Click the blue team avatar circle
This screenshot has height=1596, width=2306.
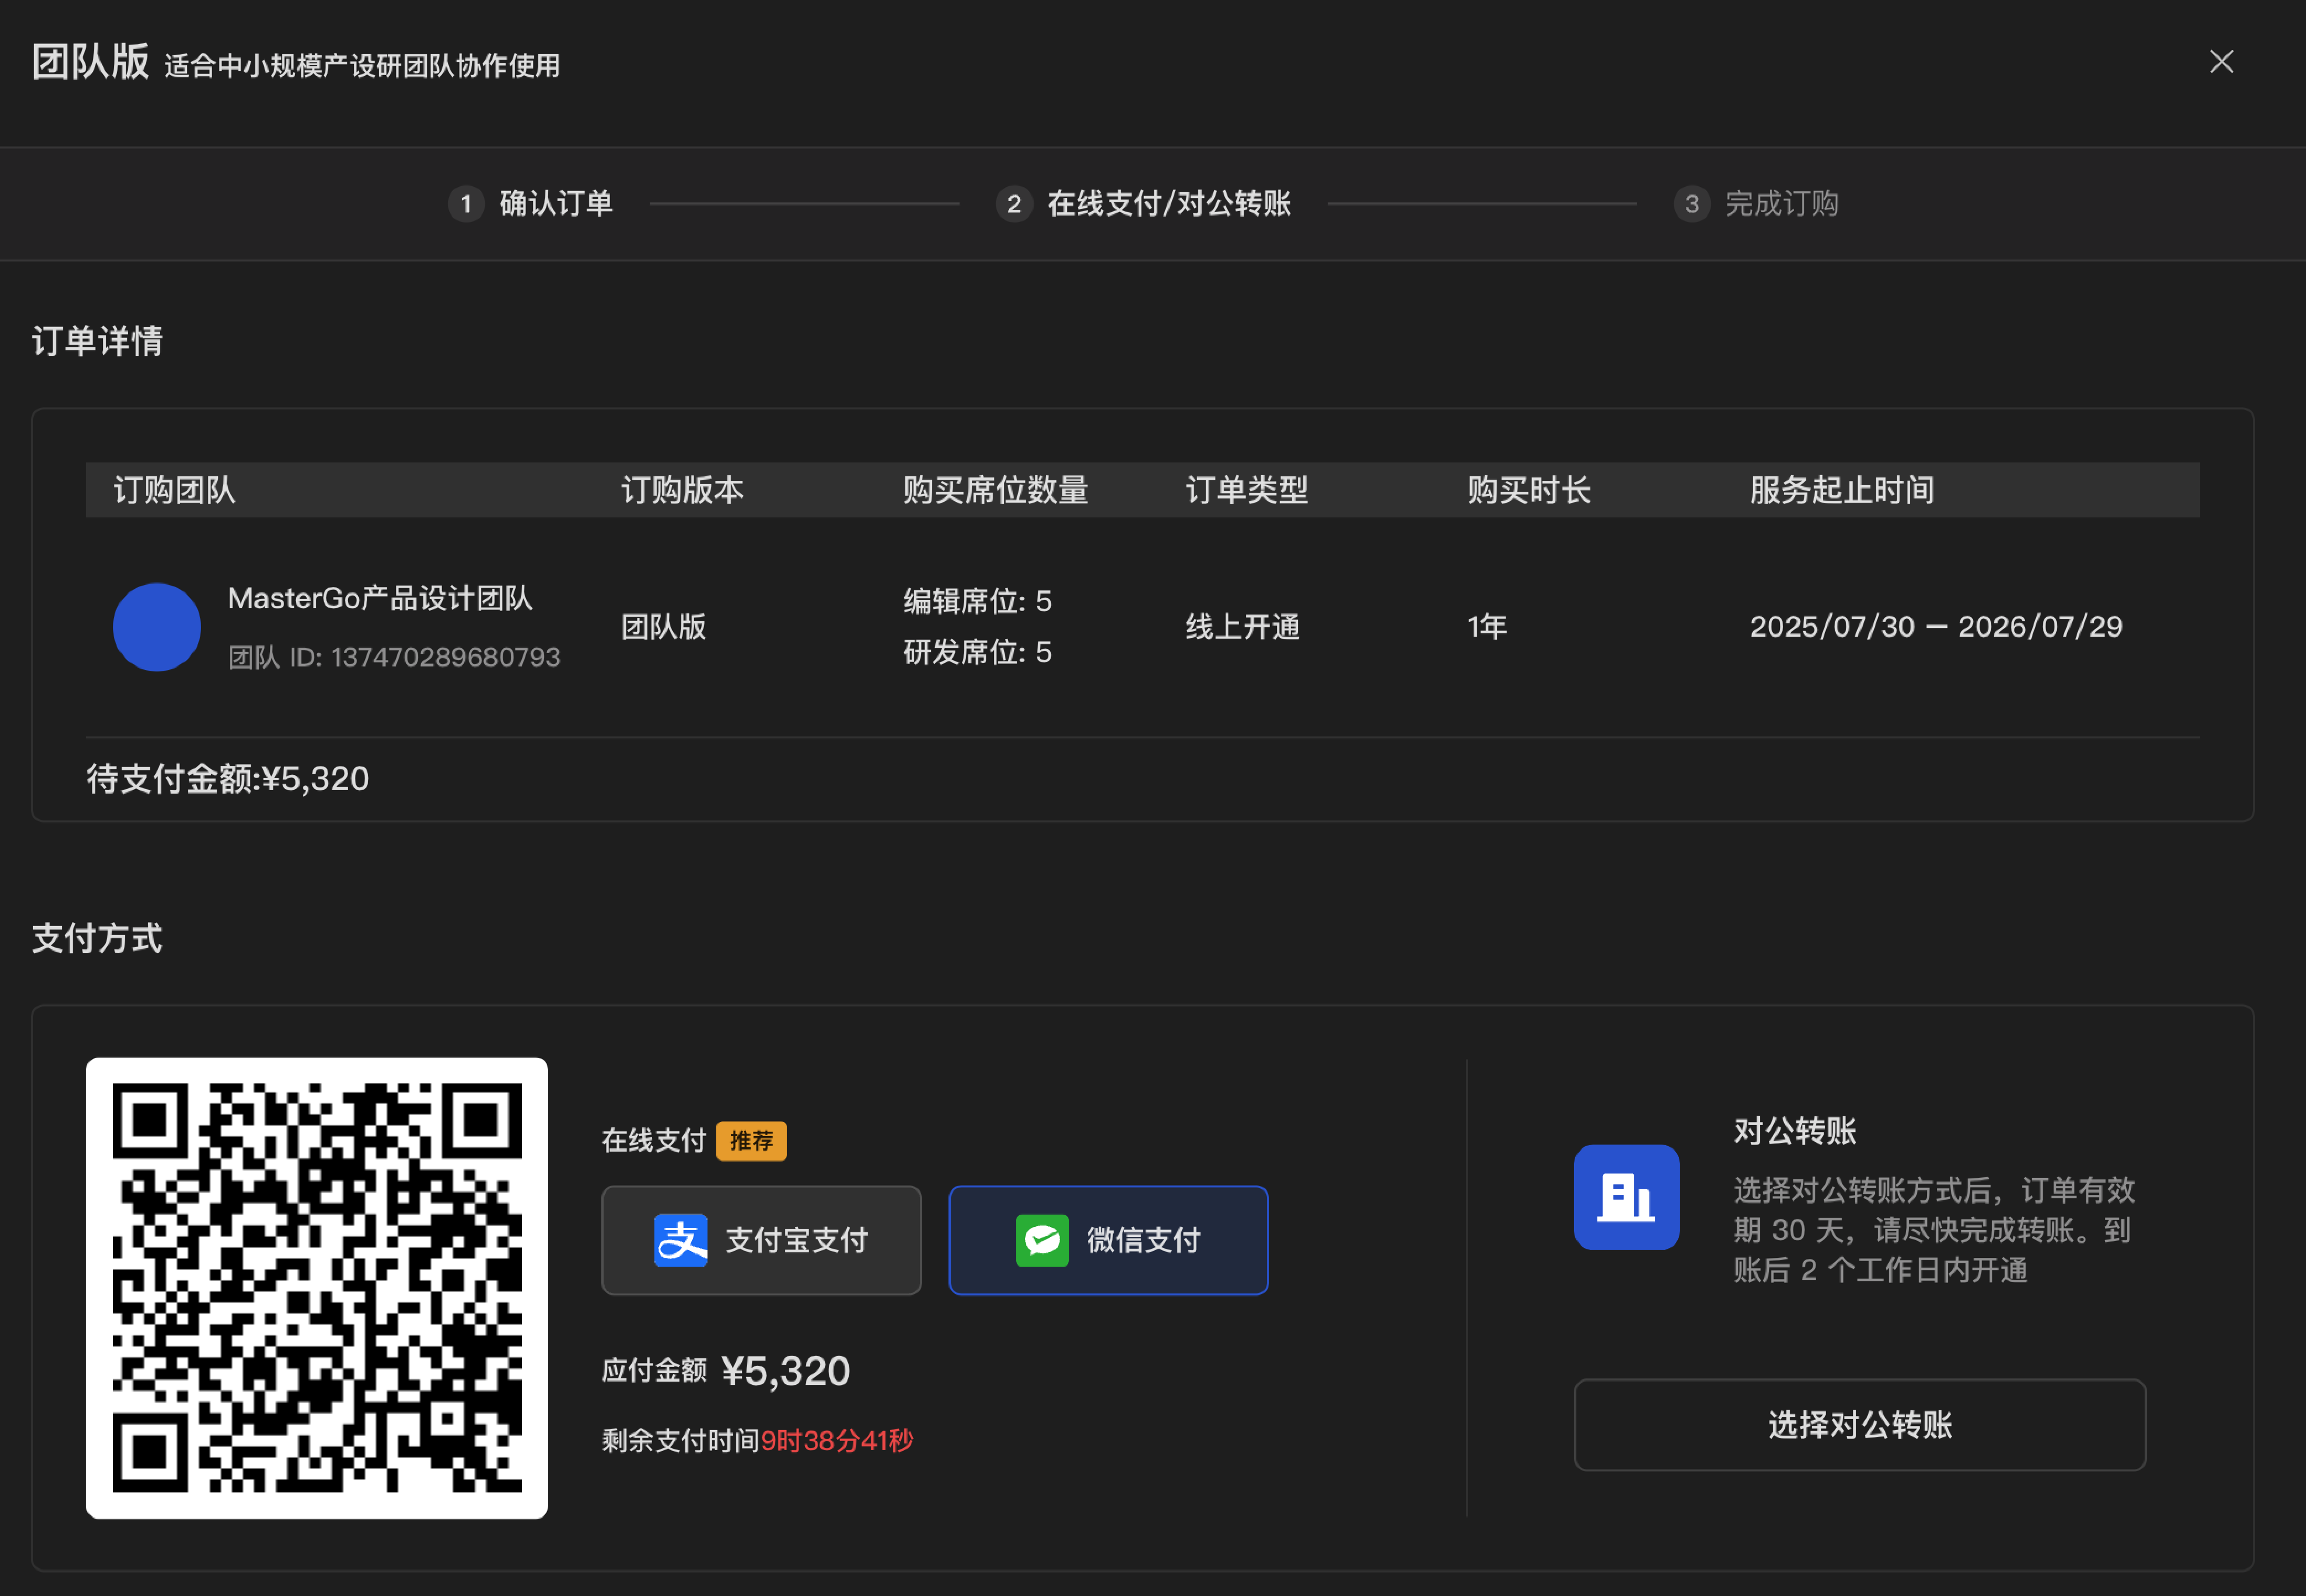[x=157, y=627]
